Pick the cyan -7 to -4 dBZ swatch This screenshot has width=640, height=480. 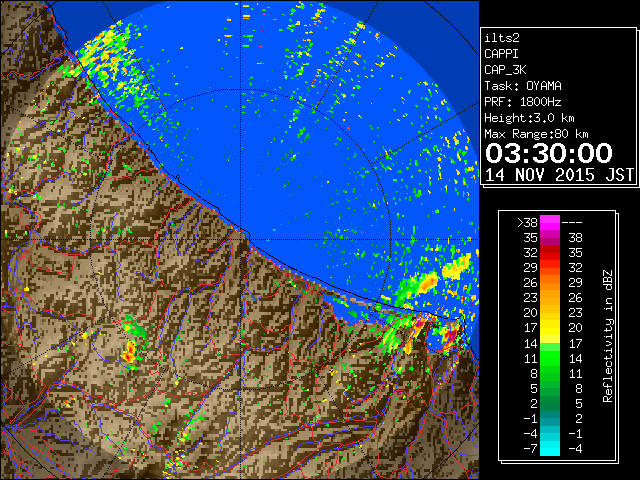[550, 449]
